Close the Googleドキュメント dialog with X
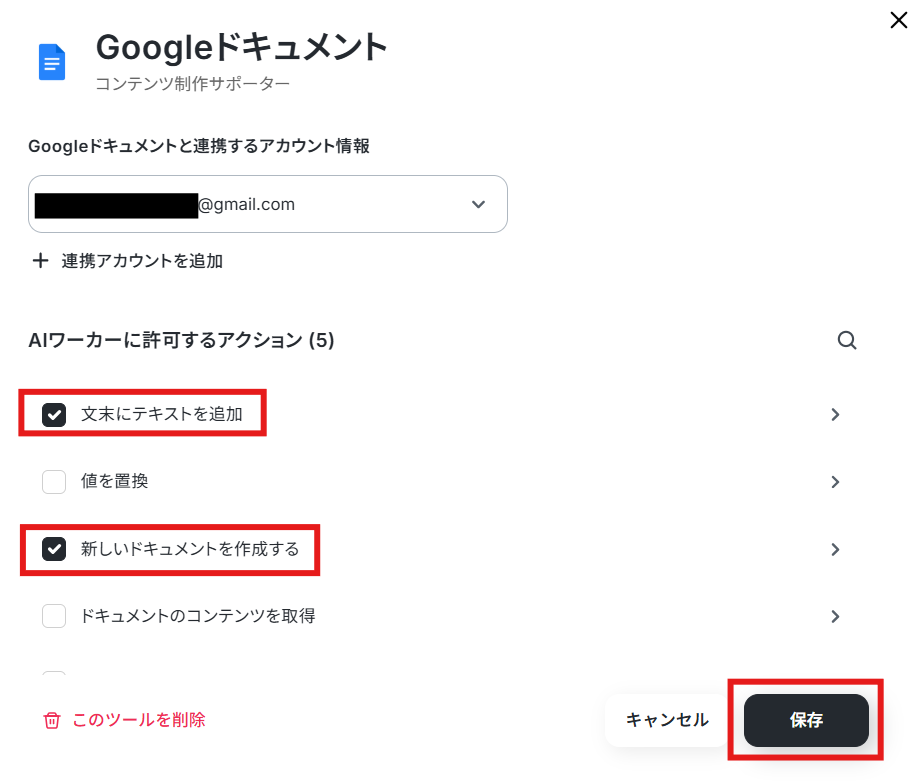Viewport: 915px width, 781px height. [x=899, y=20]
